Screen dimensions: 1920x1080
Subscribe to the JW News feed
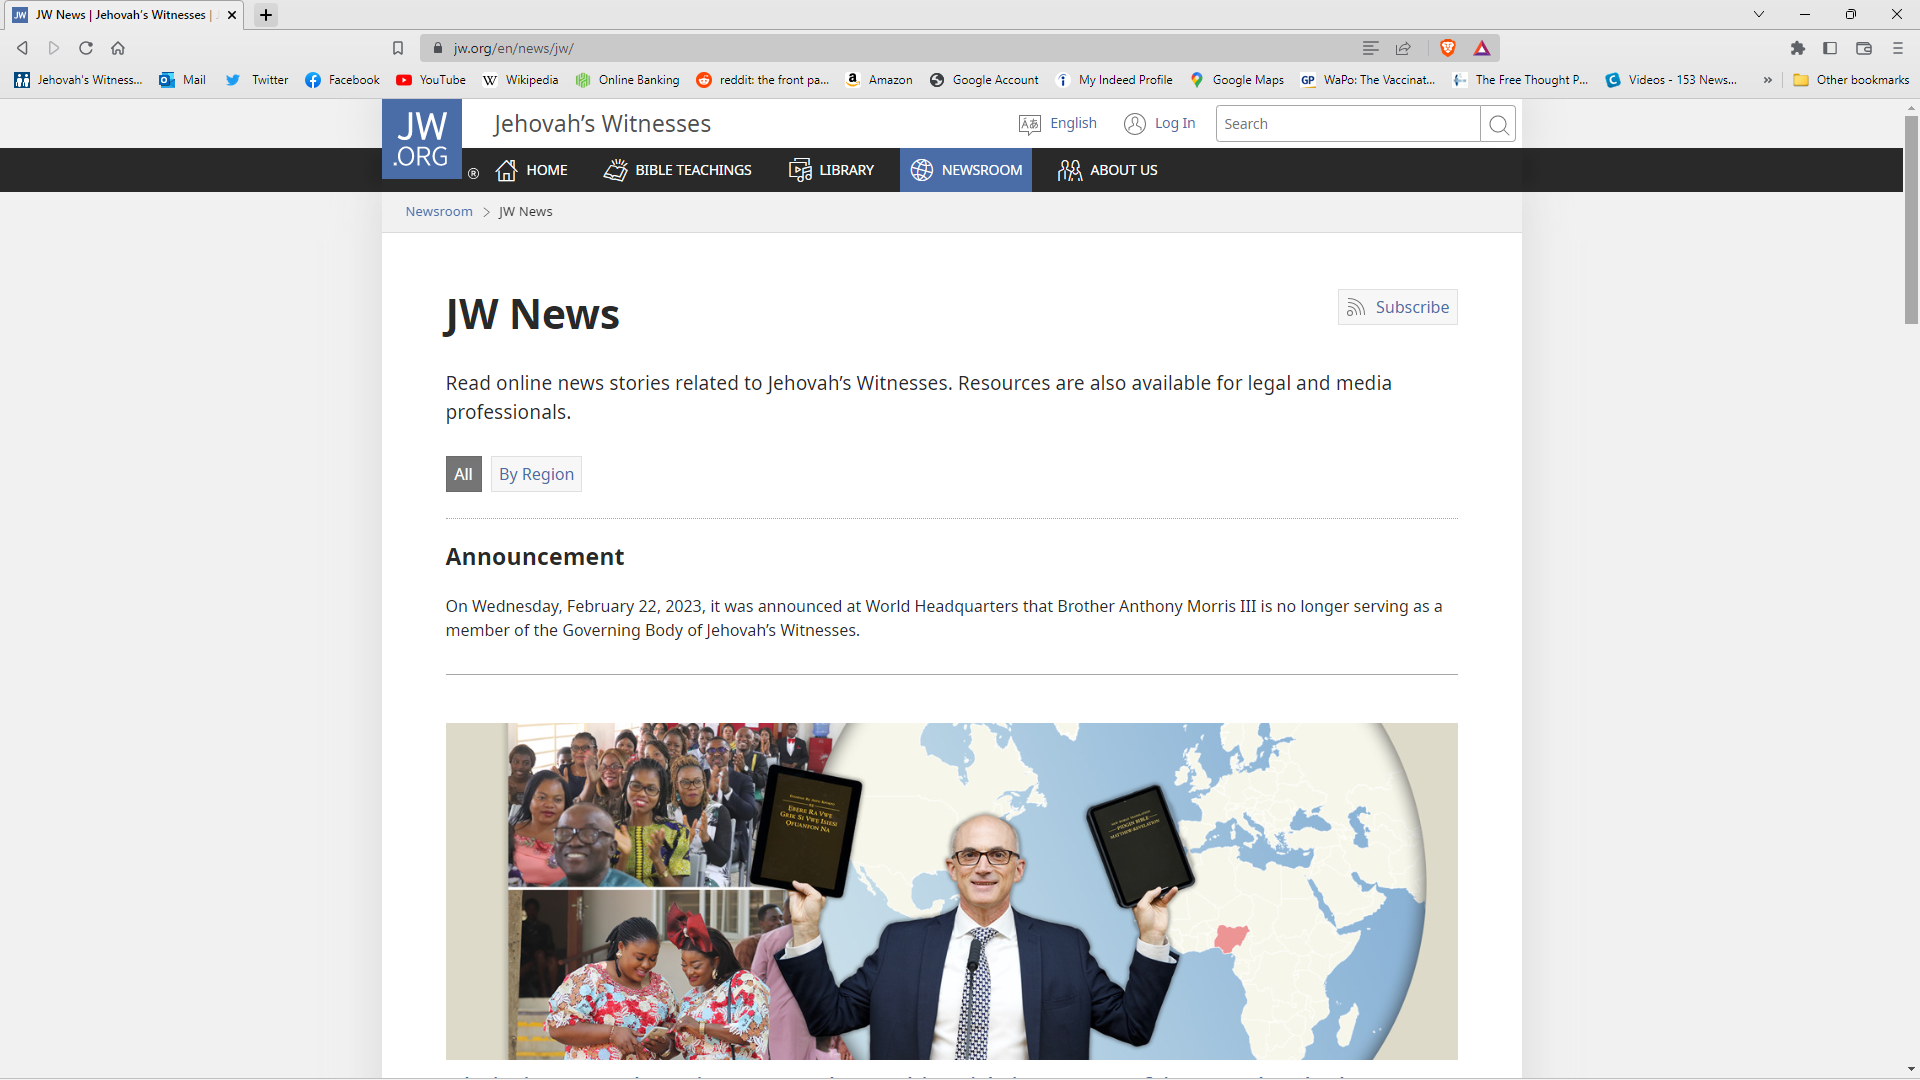(1398, 307)
